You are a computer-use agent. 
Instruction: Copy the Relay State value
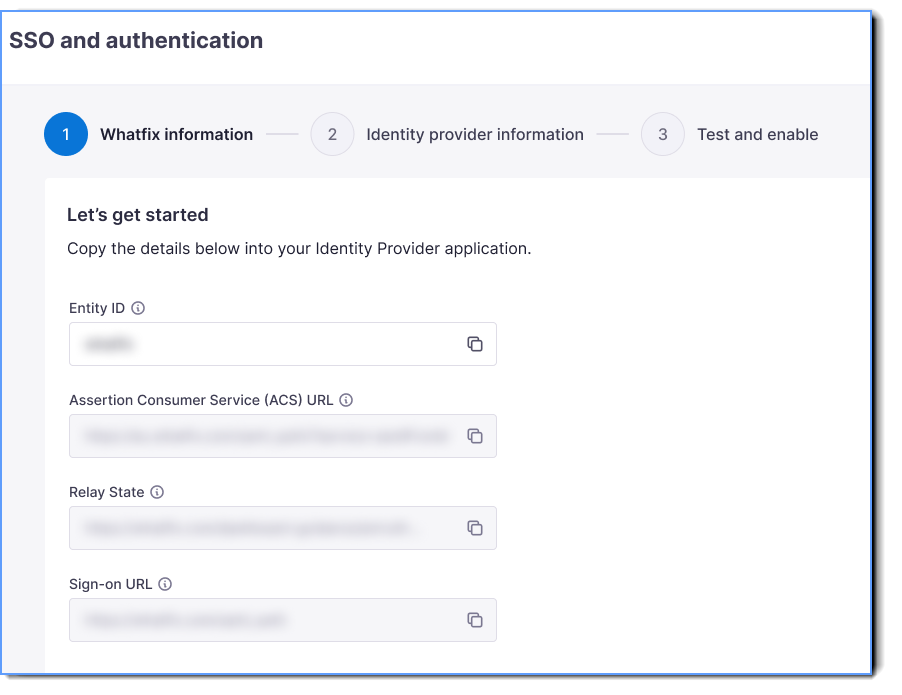[x=475, y=528]
